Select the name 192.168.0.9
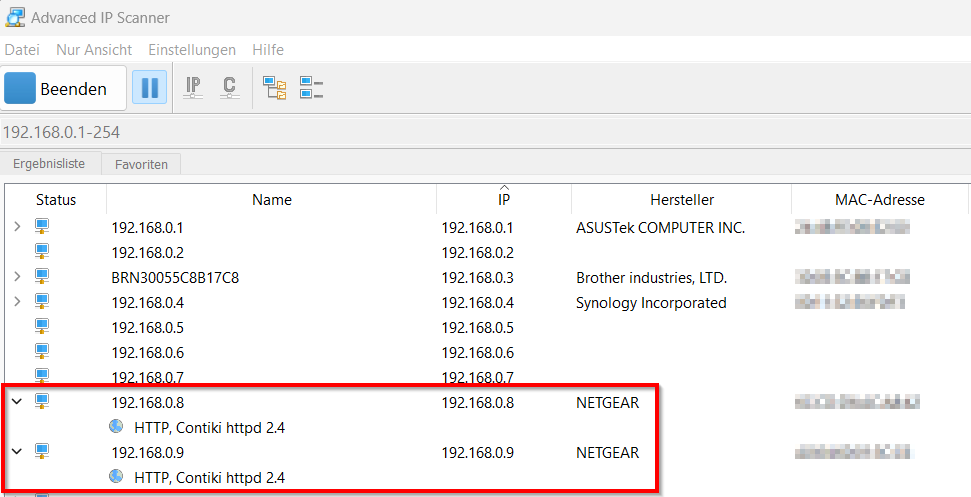Viewport: 971px width, 497px height. coord(147,453)
